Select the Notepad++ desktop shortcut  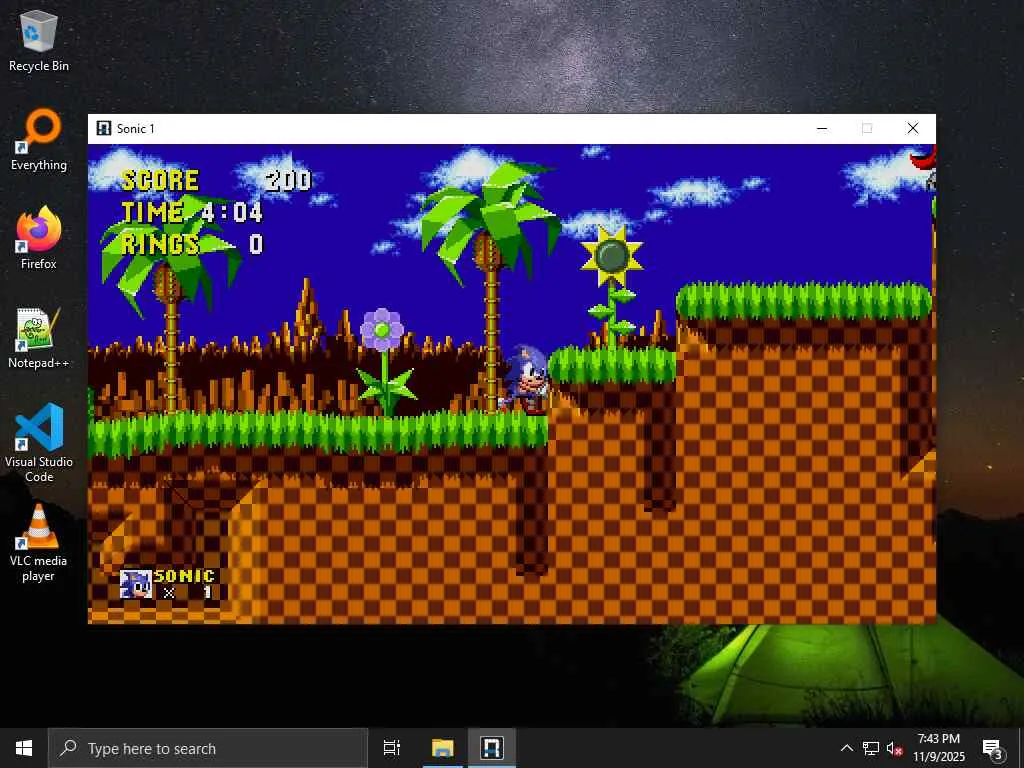pos(39,338)
